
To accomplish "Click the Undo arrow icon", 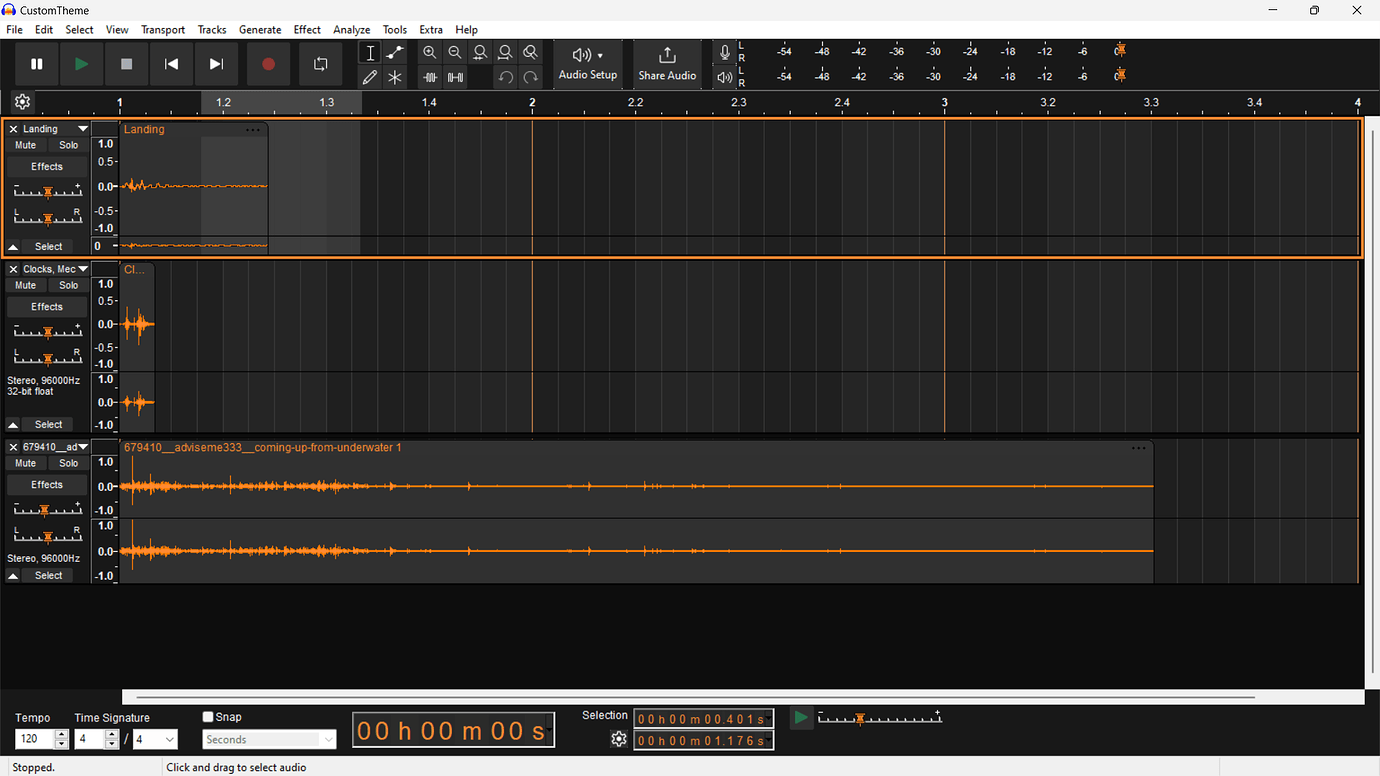I will [505, 76].
